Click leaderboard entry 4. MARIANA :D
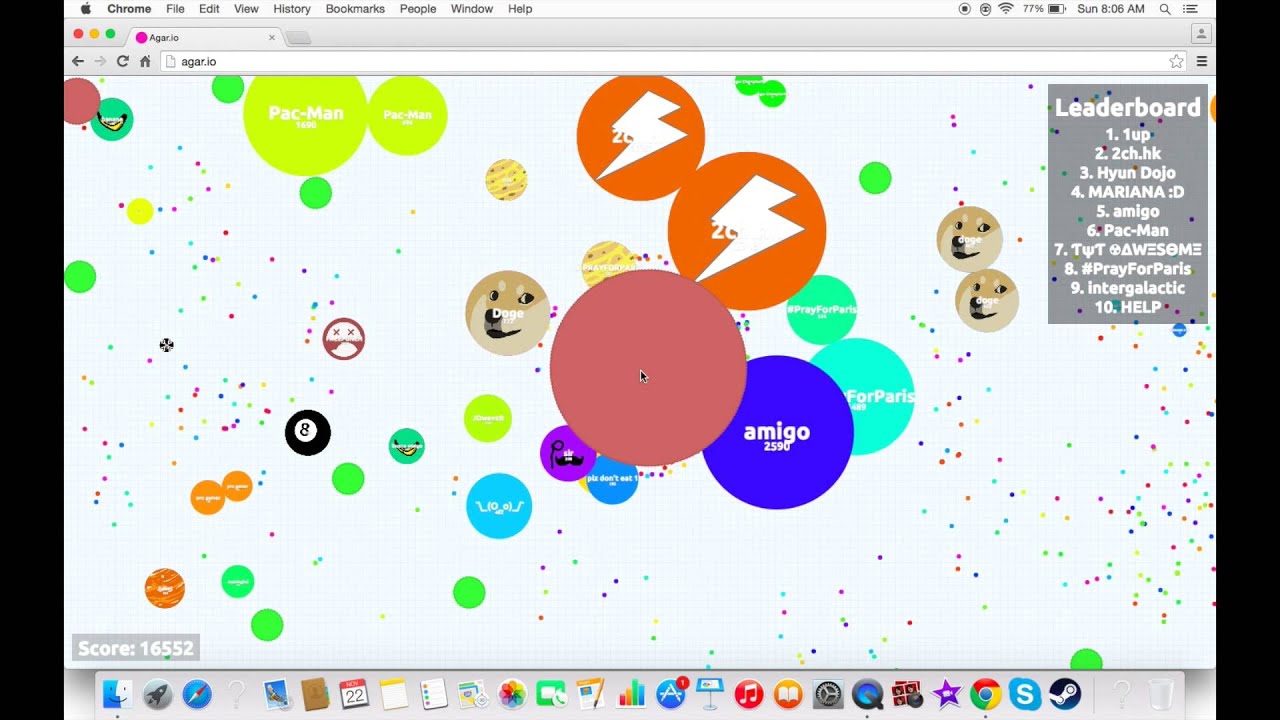Image resolution: width=1280 pixels, height=720 pixels. click(1128, 192)
